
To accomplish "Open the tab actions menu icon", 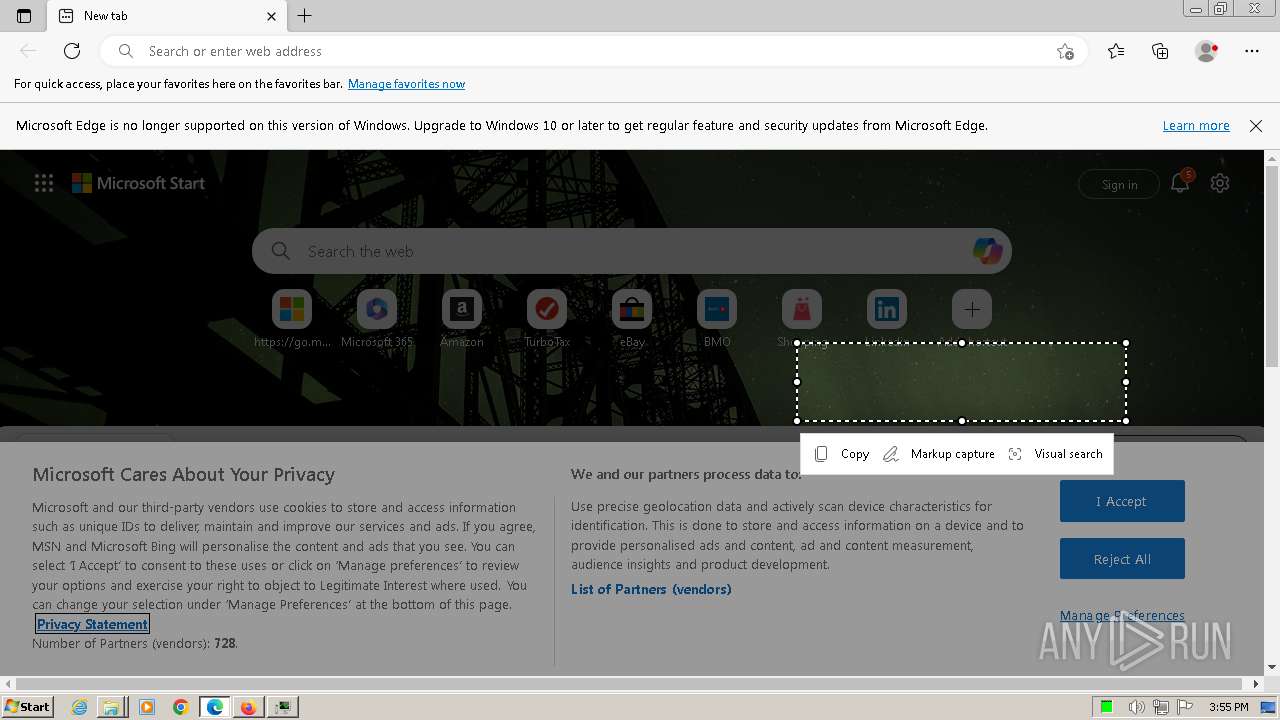I will [x=24, y=15].
